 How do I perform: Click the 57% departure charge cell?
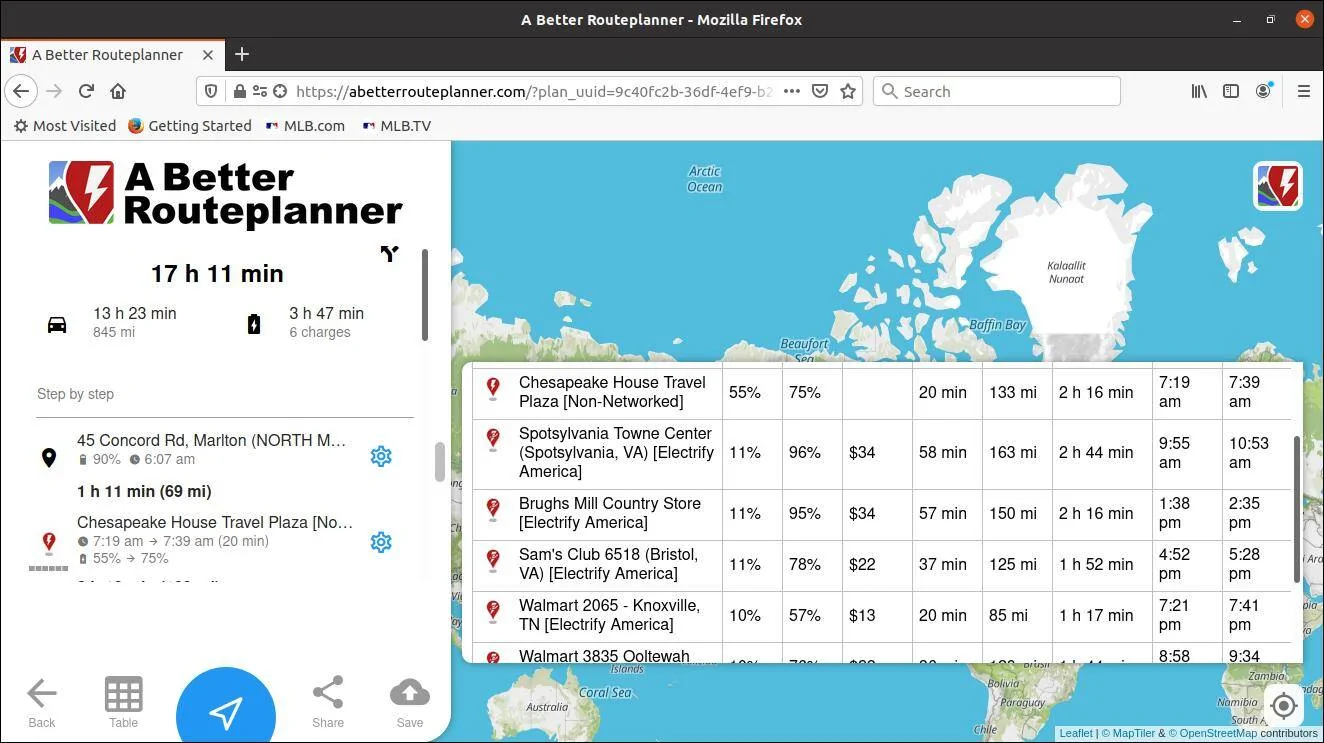tap(805, 616)
